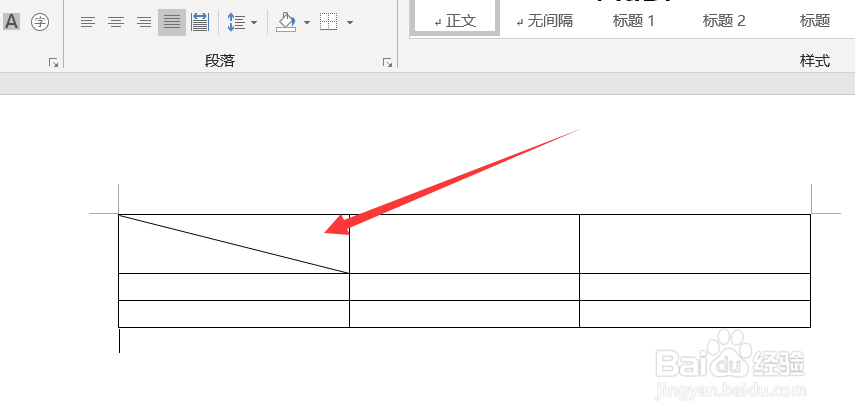Select the 正文 style
Viewport: 855px width, 420px height.
455,18
